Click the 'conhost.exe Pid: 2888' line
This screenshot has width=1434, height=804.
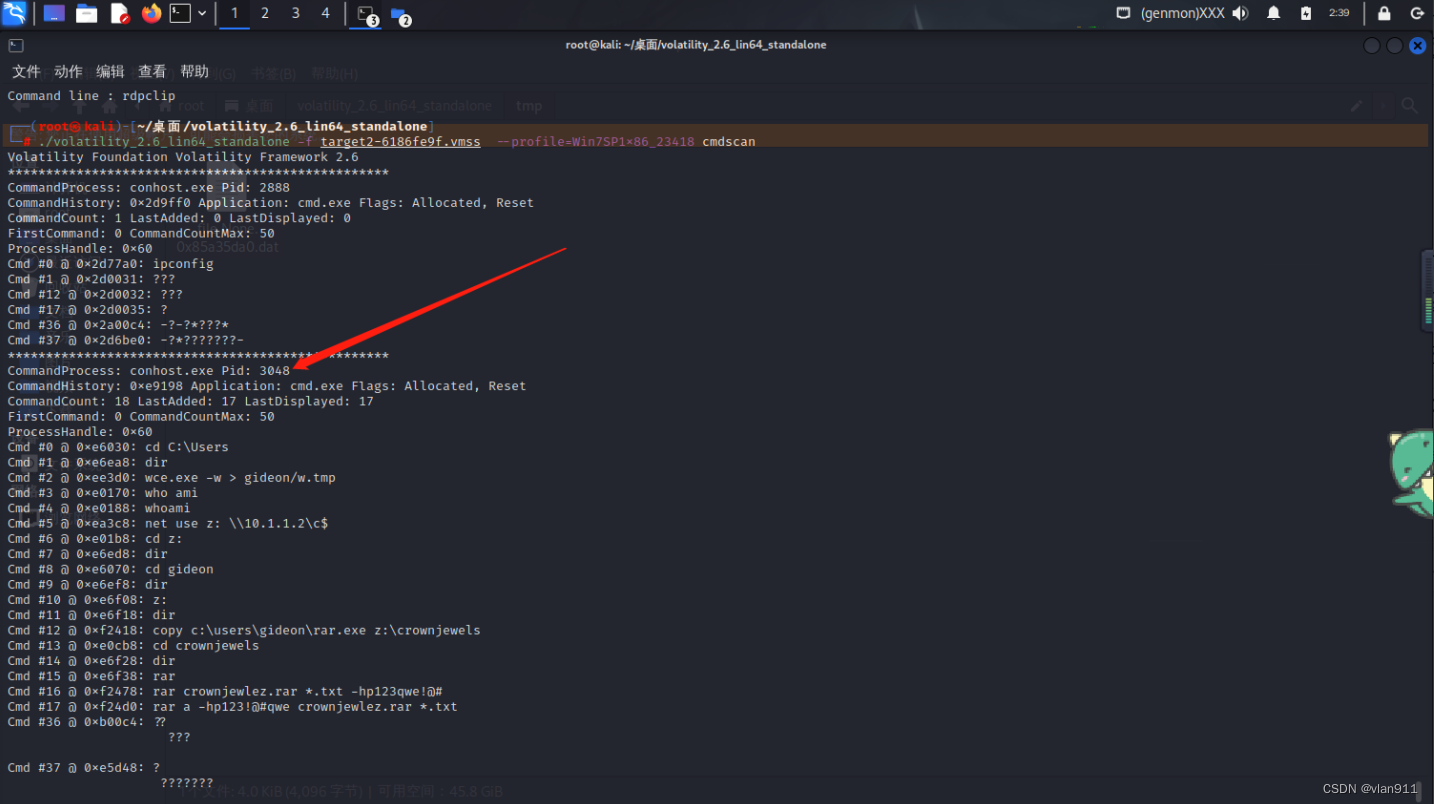pyautogui.click(x=148, y=187)
